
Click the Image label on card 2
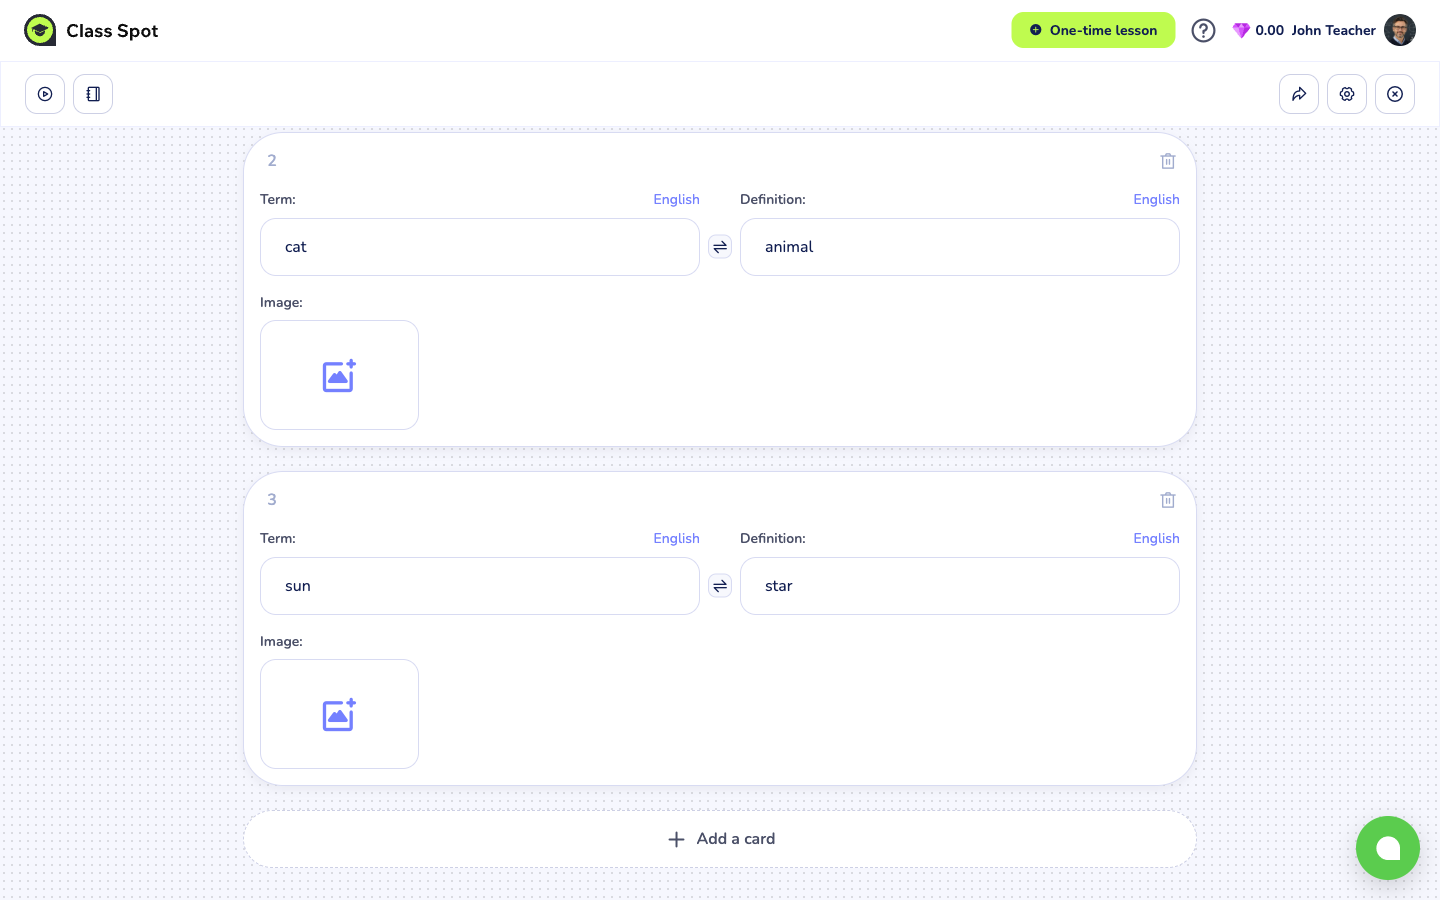[281, 302]
